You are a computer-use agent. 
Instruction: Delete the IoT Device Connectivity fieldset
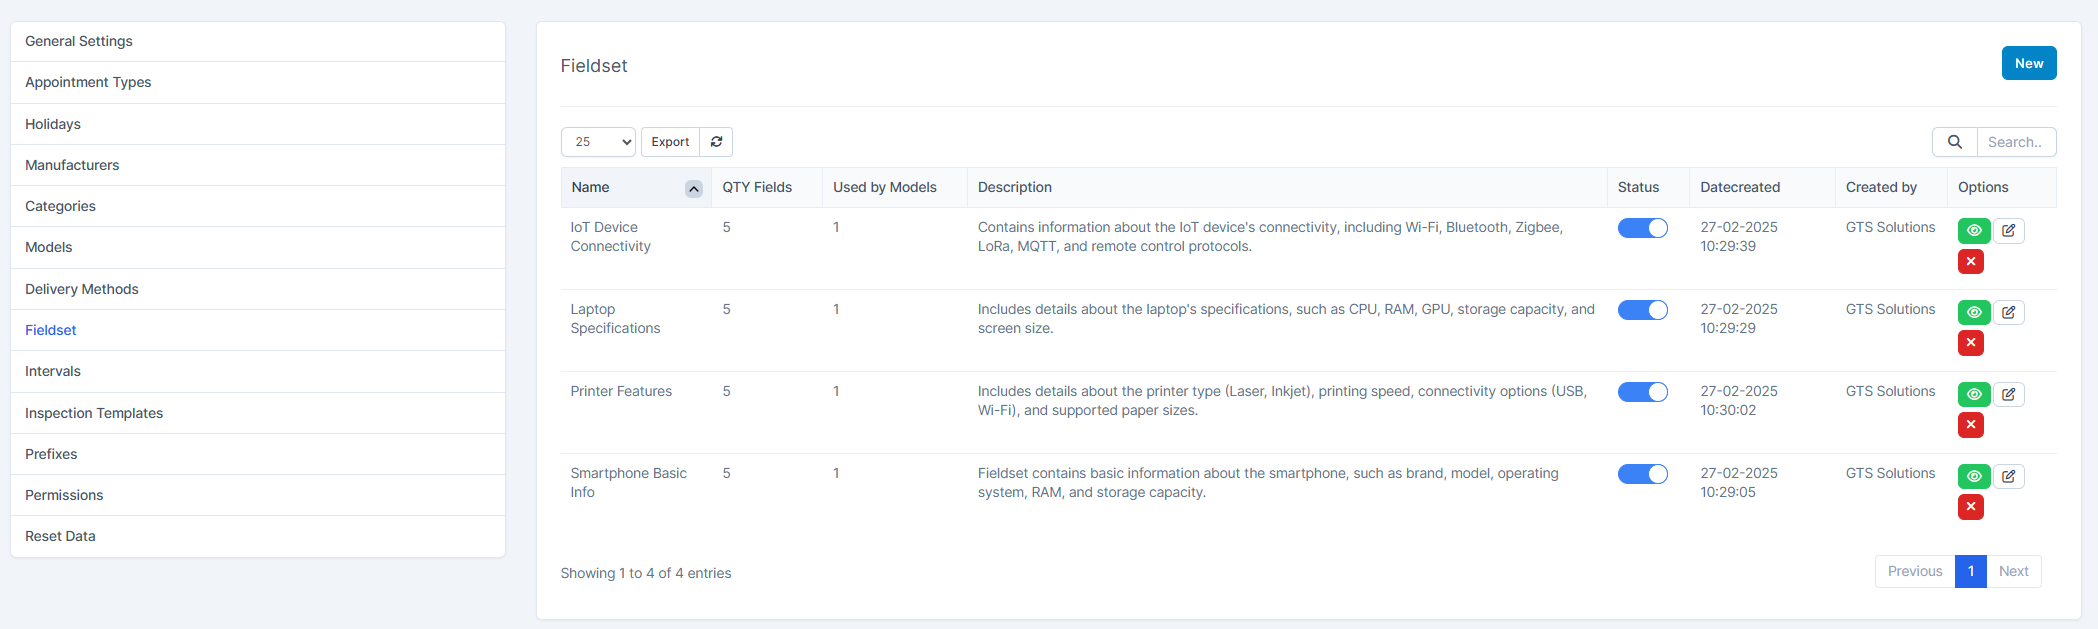pos(1970,261)
